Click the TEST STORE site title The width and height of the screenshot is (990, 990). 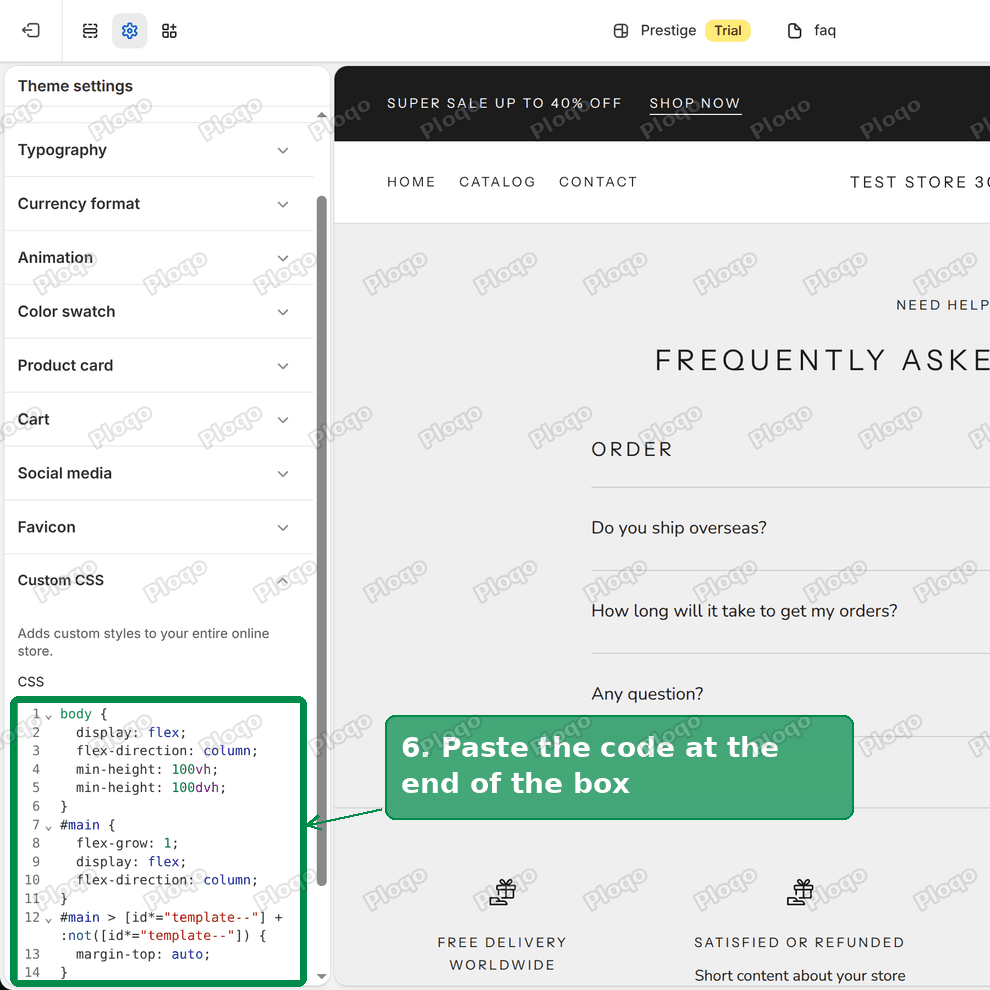[919, 182]
